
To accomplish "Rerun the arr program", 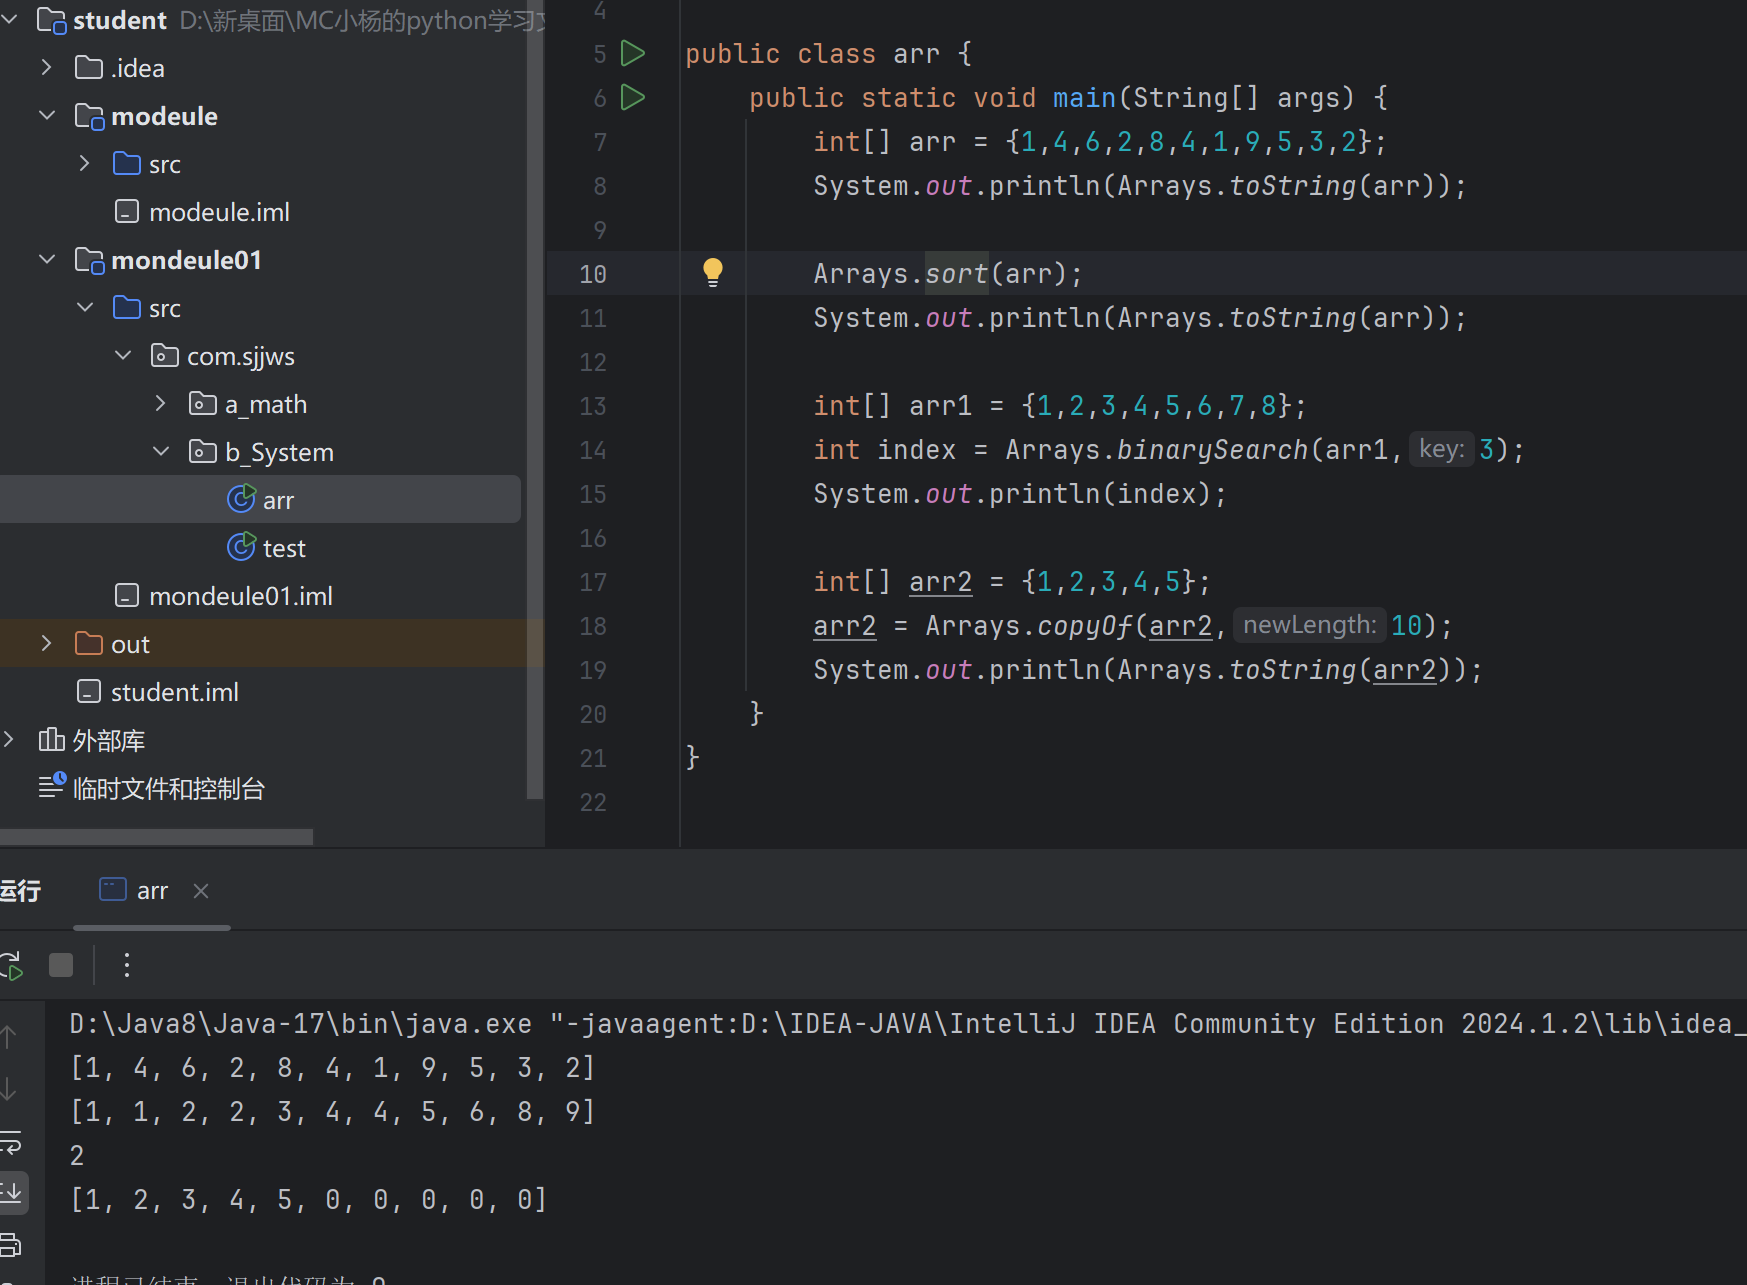I will point(11,965).
